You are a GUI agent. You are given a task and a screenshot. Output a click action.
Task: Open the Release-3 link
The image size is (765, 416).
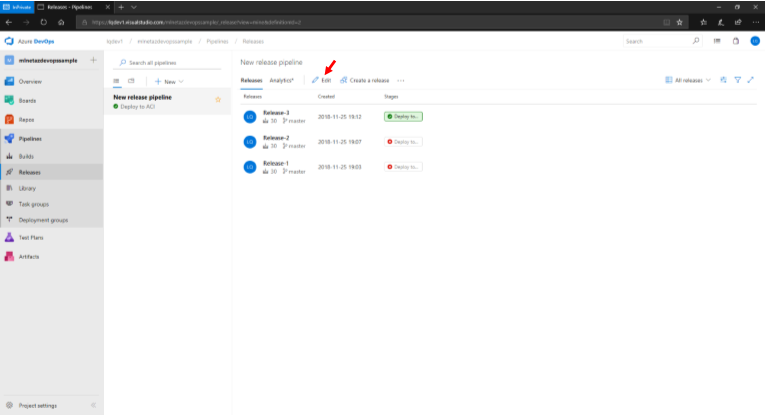pyautogui.click(x=275, y=113)
